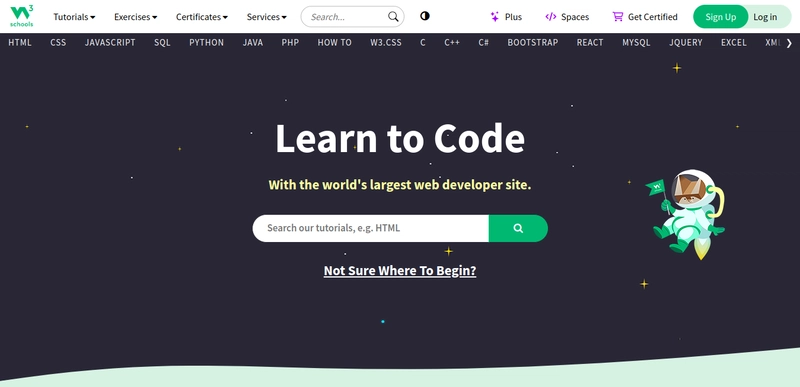Click the Sign Up button
The image size is (800, 387).
[720, 17]
